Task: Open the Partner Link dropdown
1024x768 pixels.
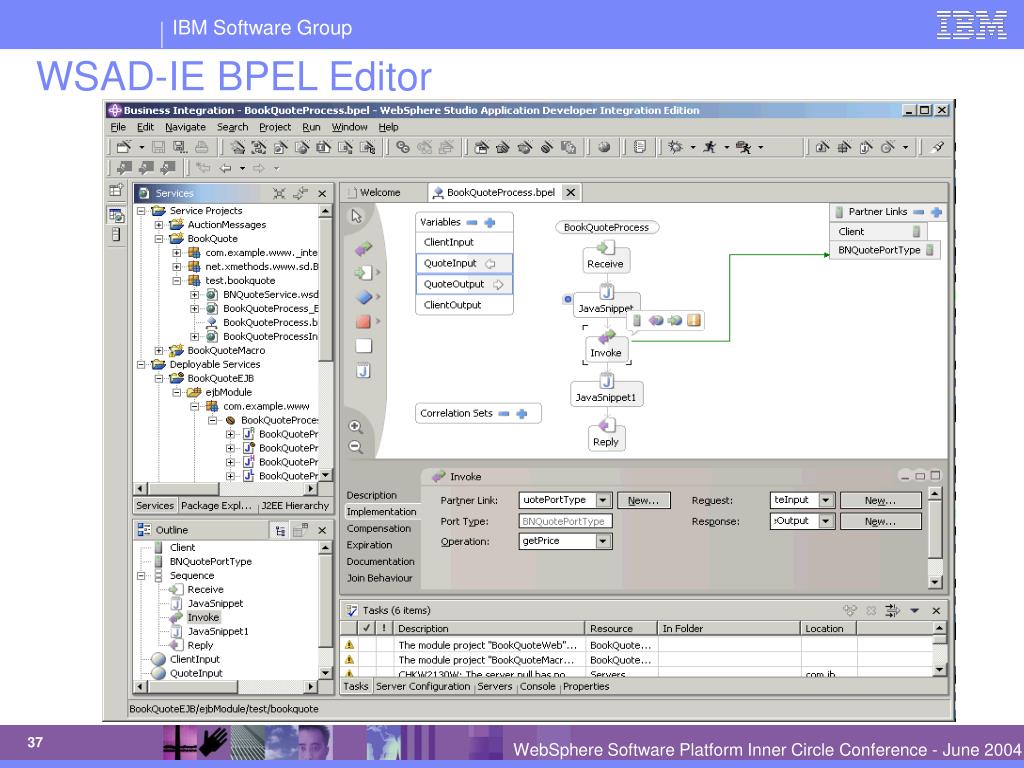Action: (603, 500)
